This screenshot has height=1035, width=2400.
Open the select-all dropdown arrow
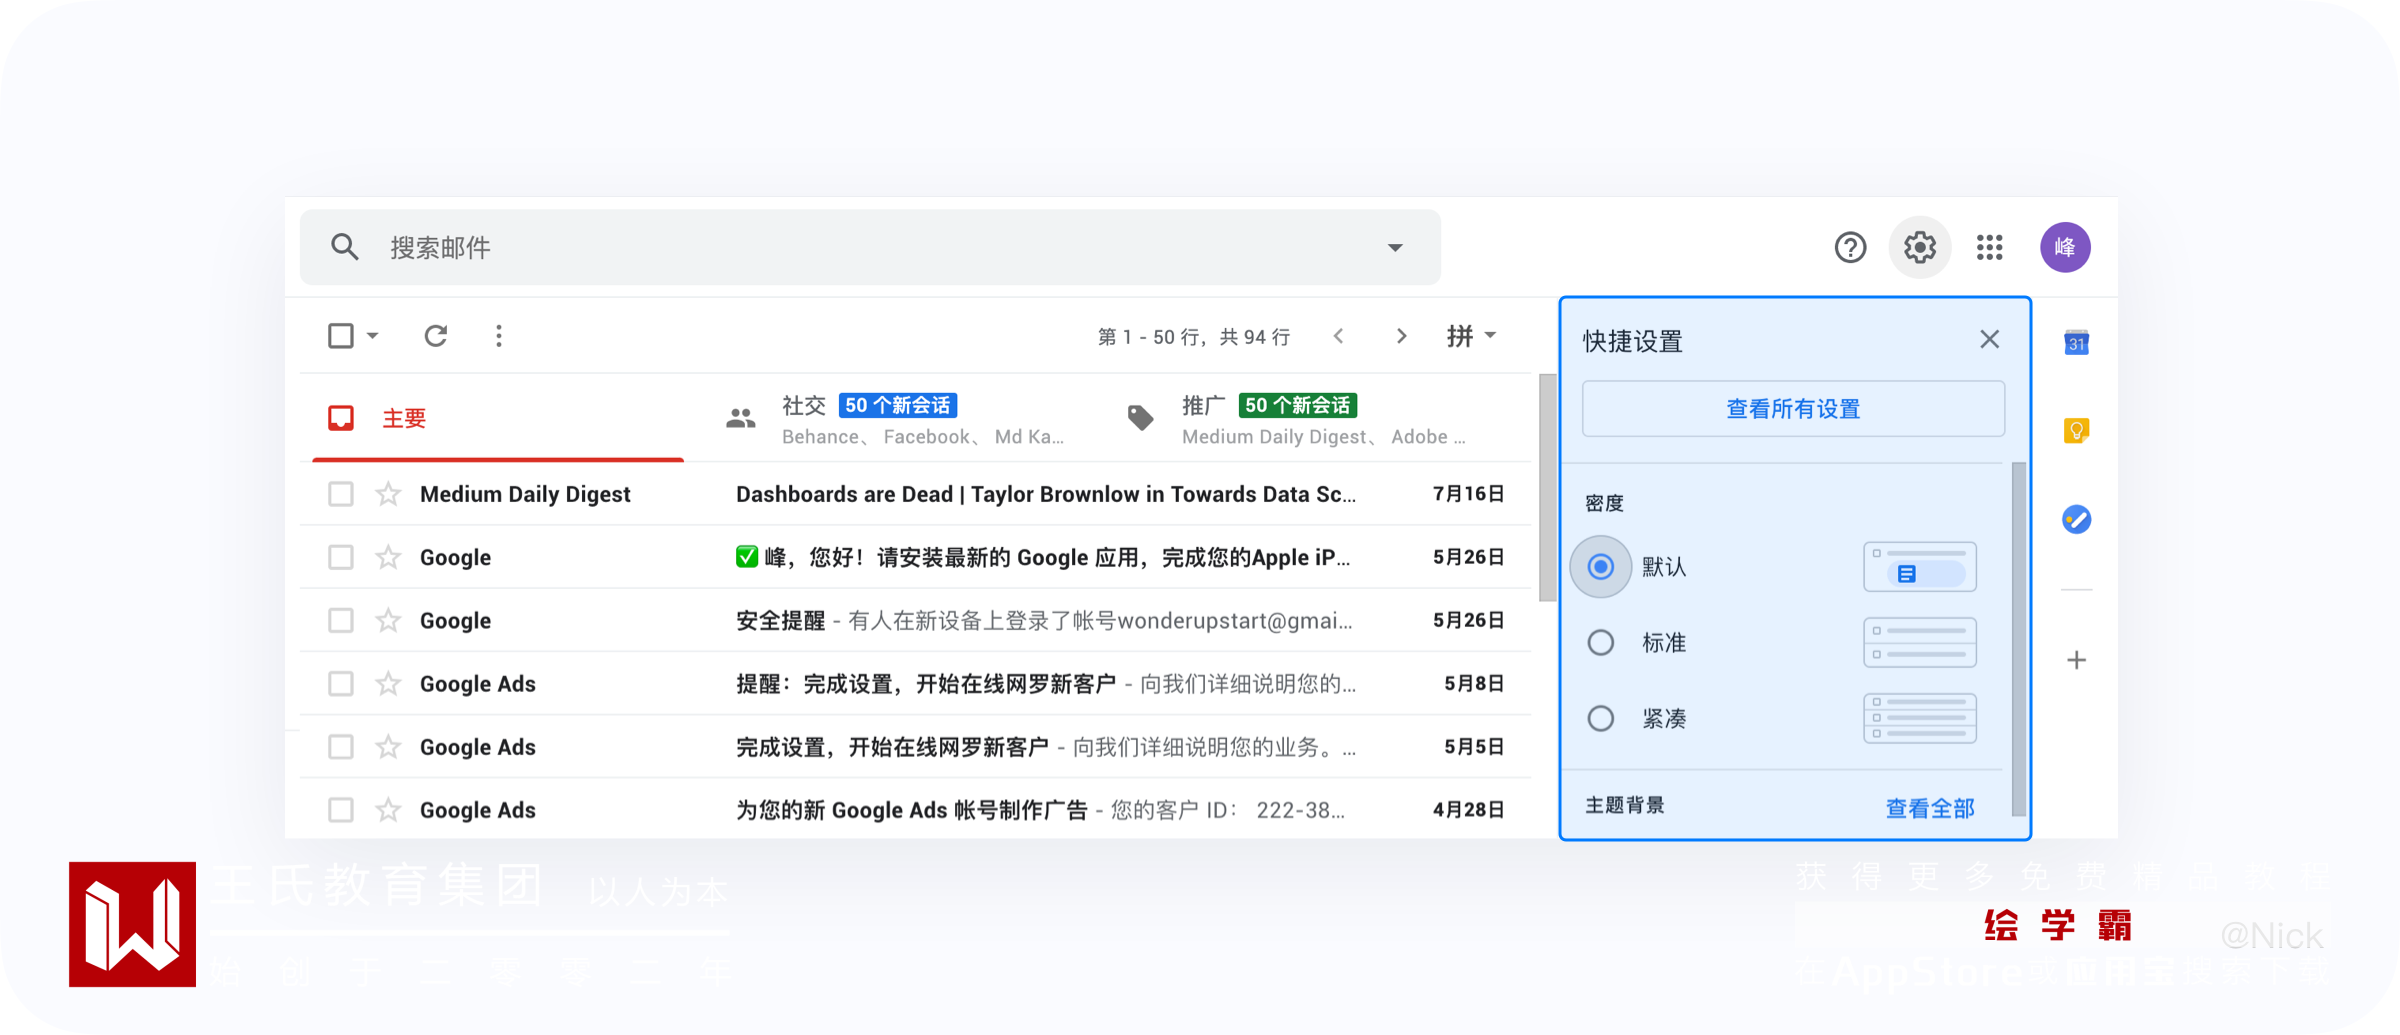coord(372,336)
